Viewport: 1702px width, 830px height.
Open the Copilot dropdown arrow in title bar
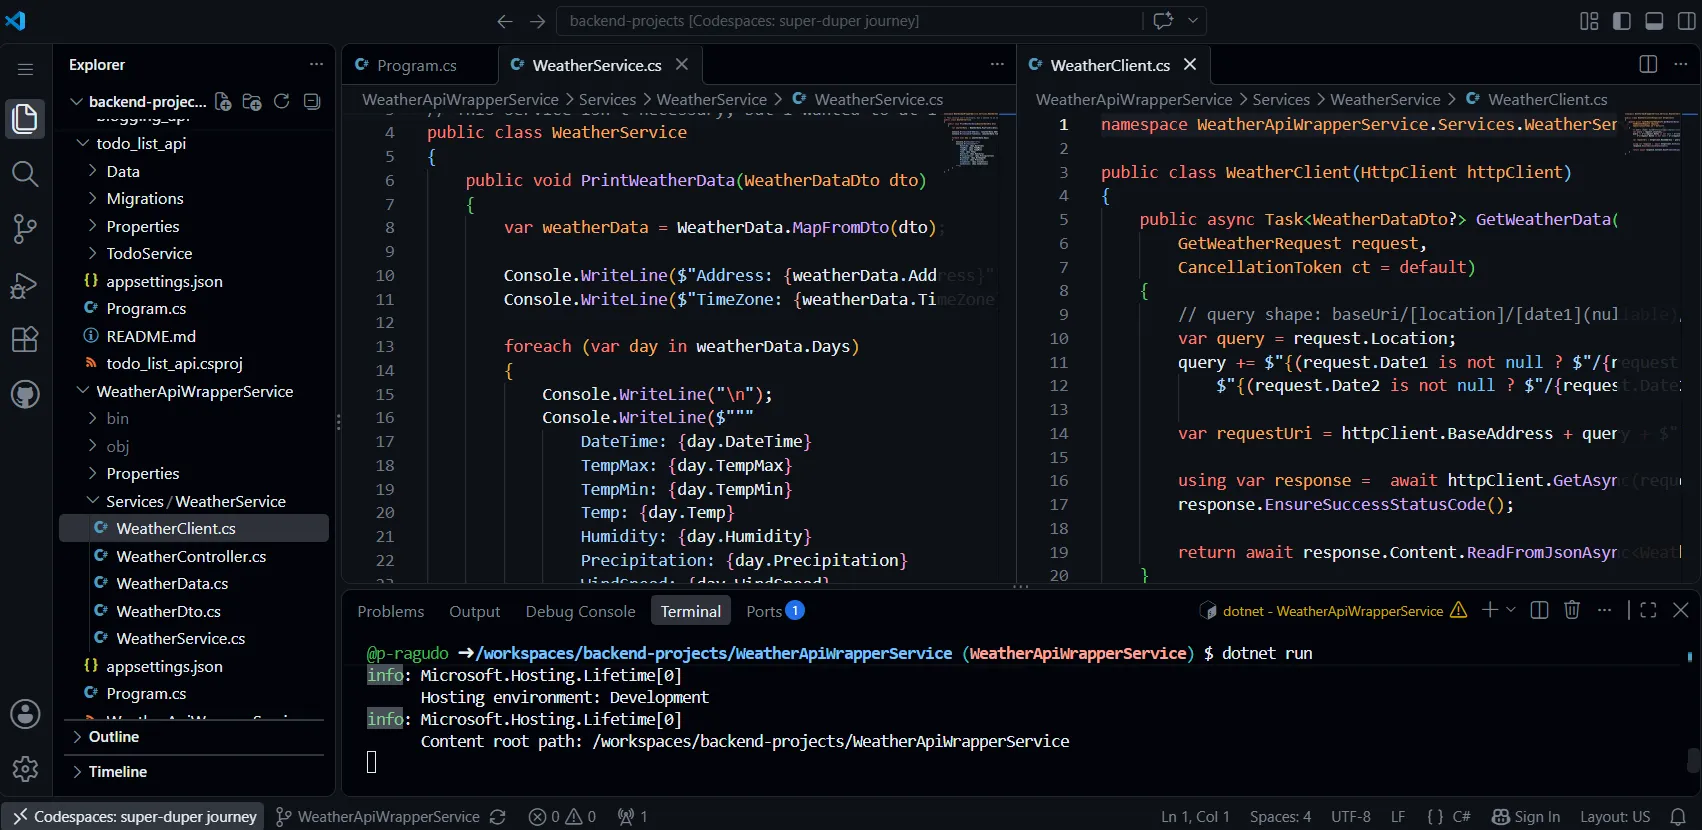click(x=1193, y=21)
